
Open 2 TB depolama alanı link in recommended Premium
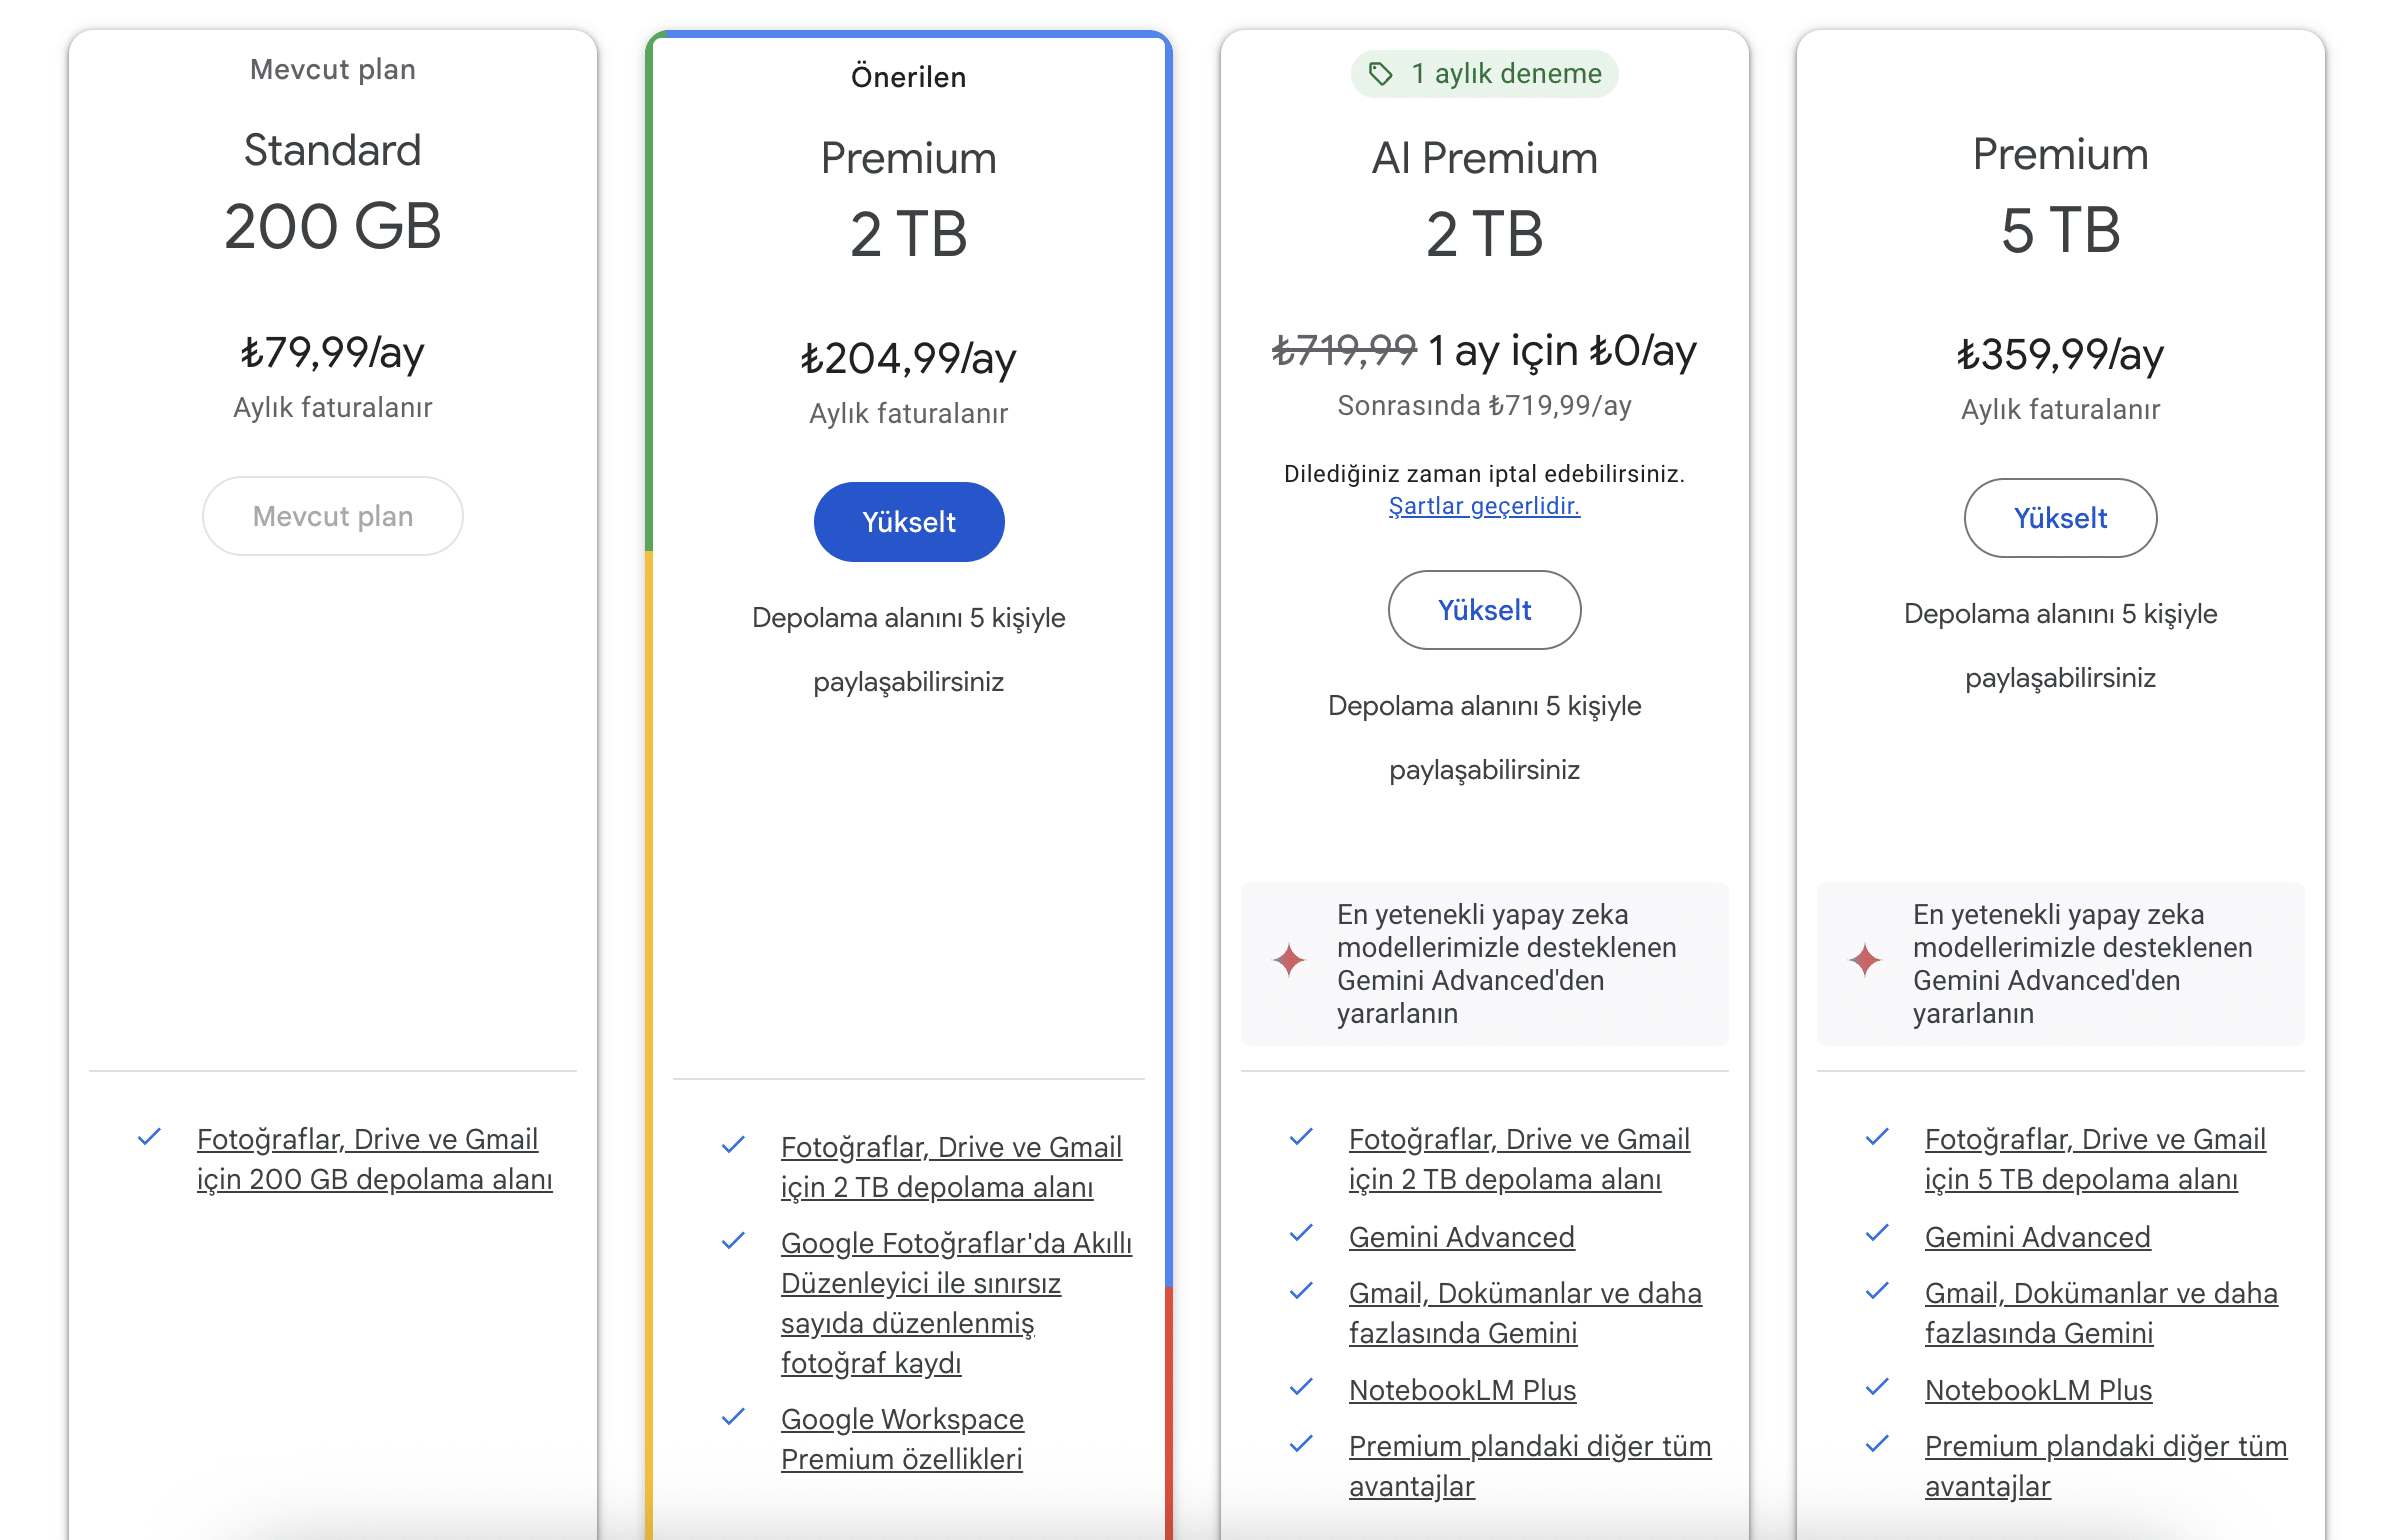click(x=951, y=1167)
